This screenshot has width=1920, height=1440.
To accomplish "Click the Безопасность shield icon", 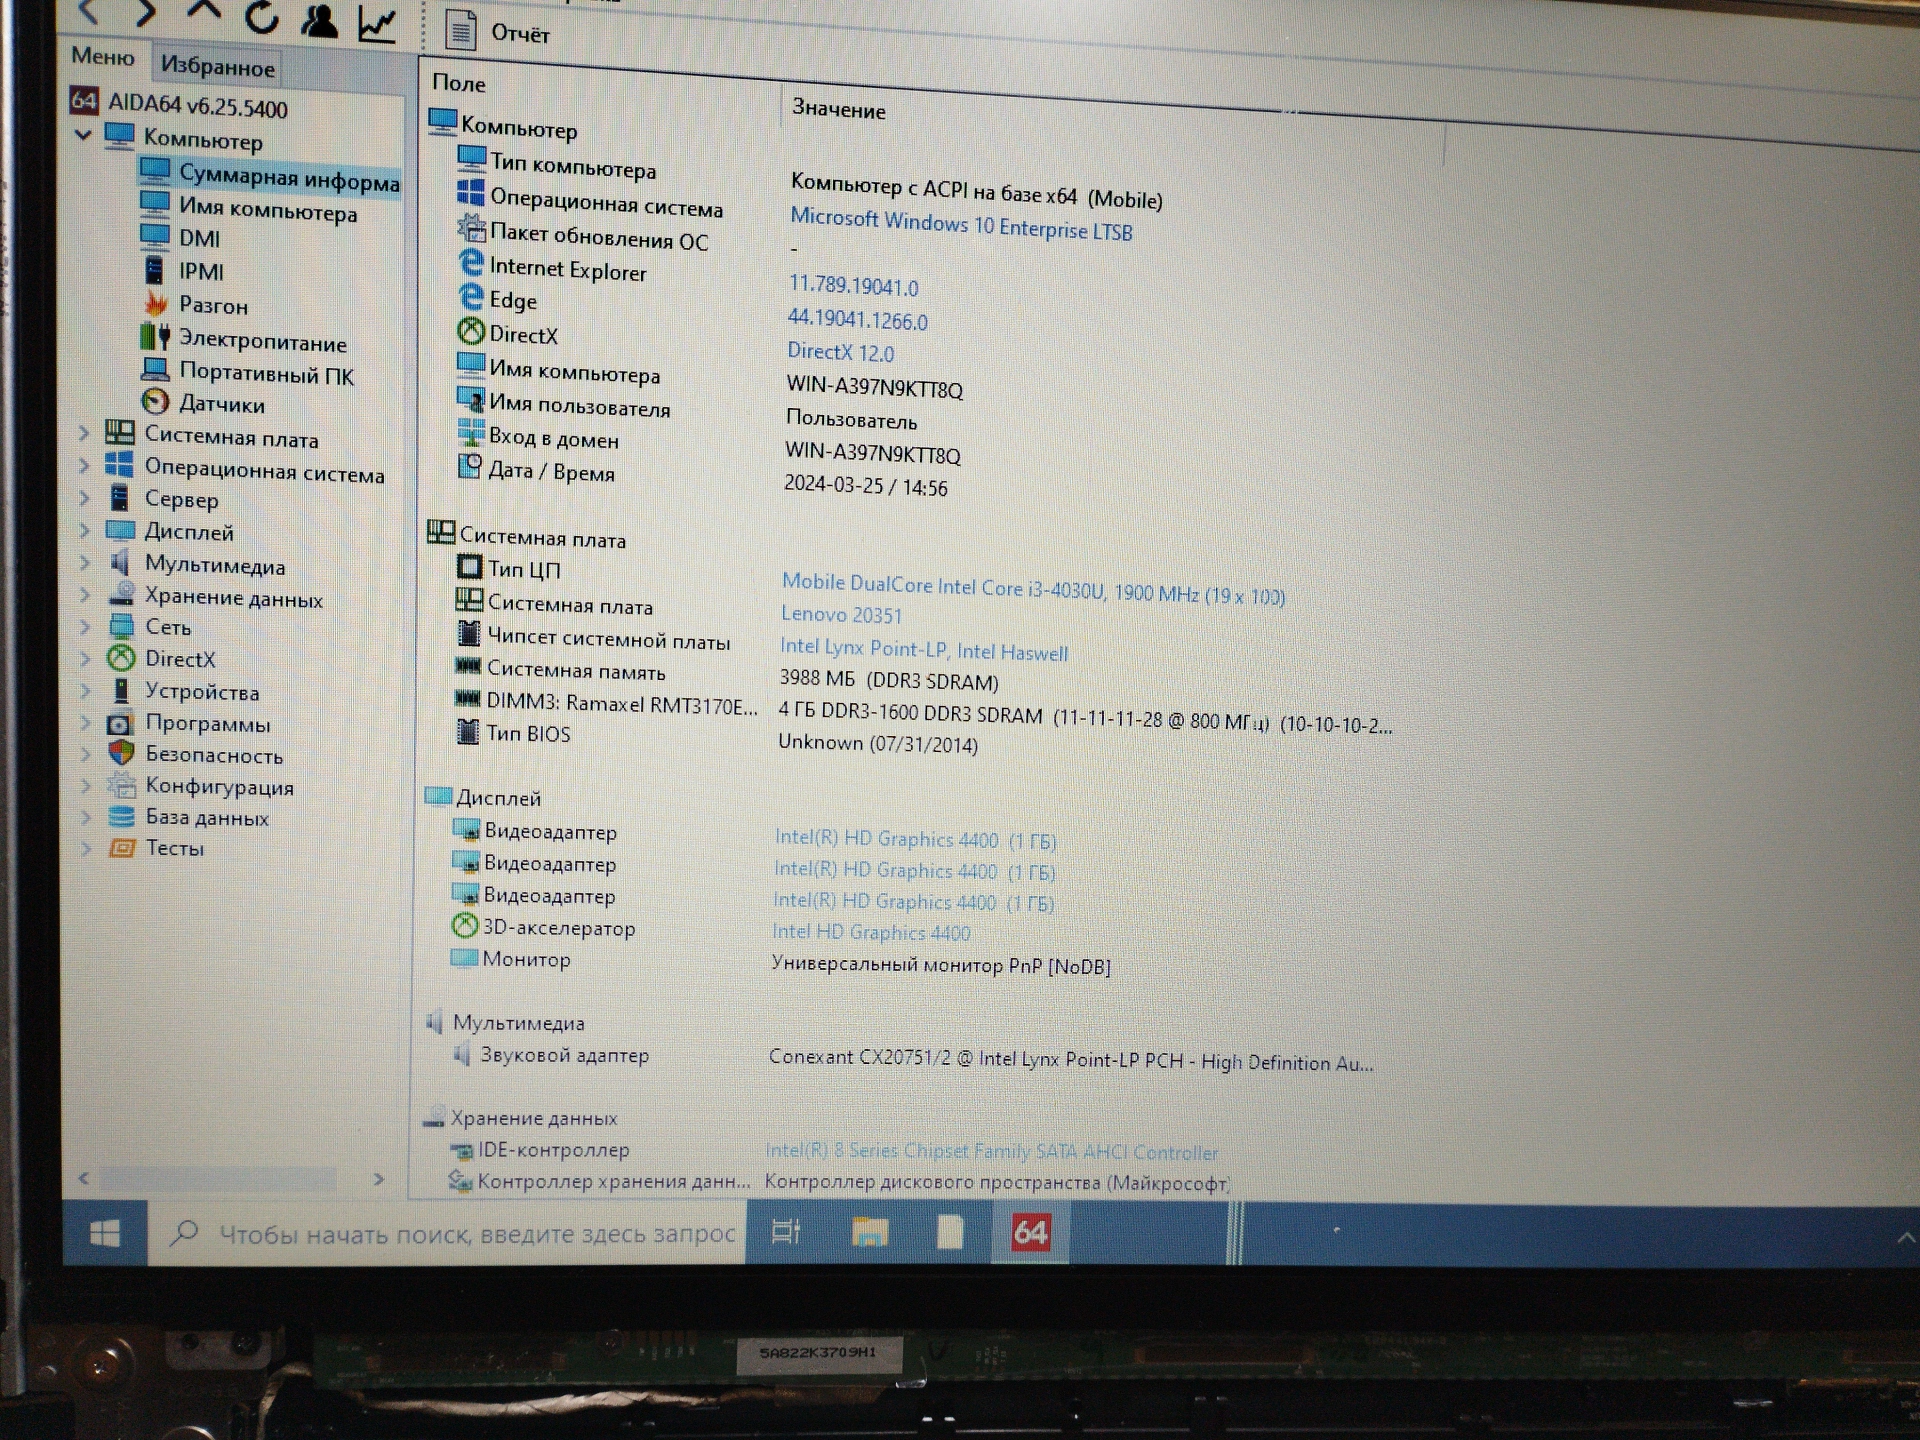I will (121, 752).
